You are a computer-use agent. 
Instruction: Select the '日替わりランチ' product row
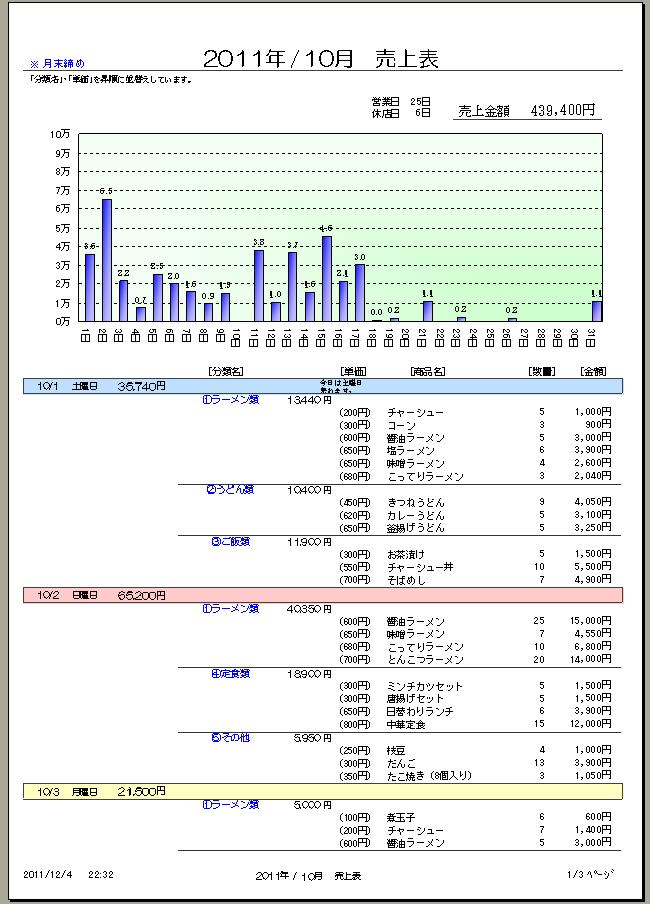click(475, 711)
